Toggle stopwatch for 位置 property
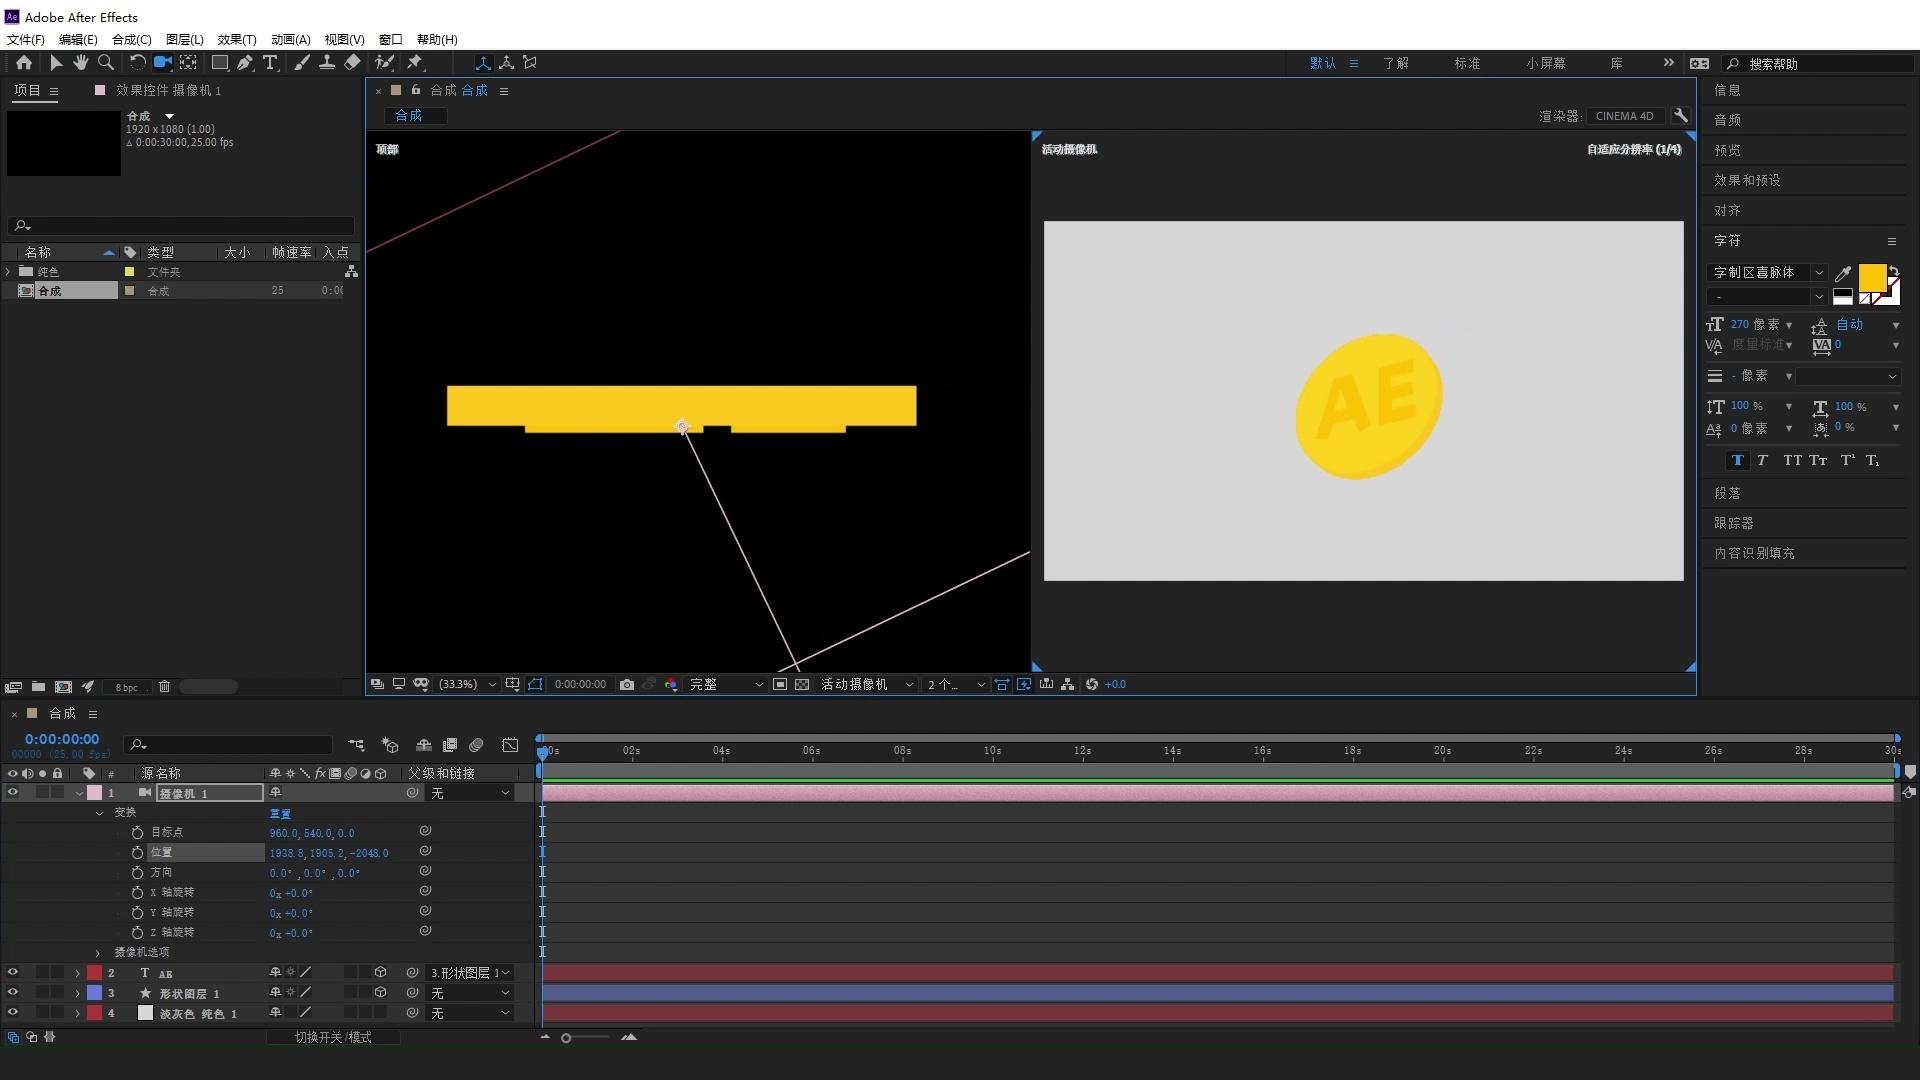This screenshot has width=1920, height=1080. pos(137,852)
